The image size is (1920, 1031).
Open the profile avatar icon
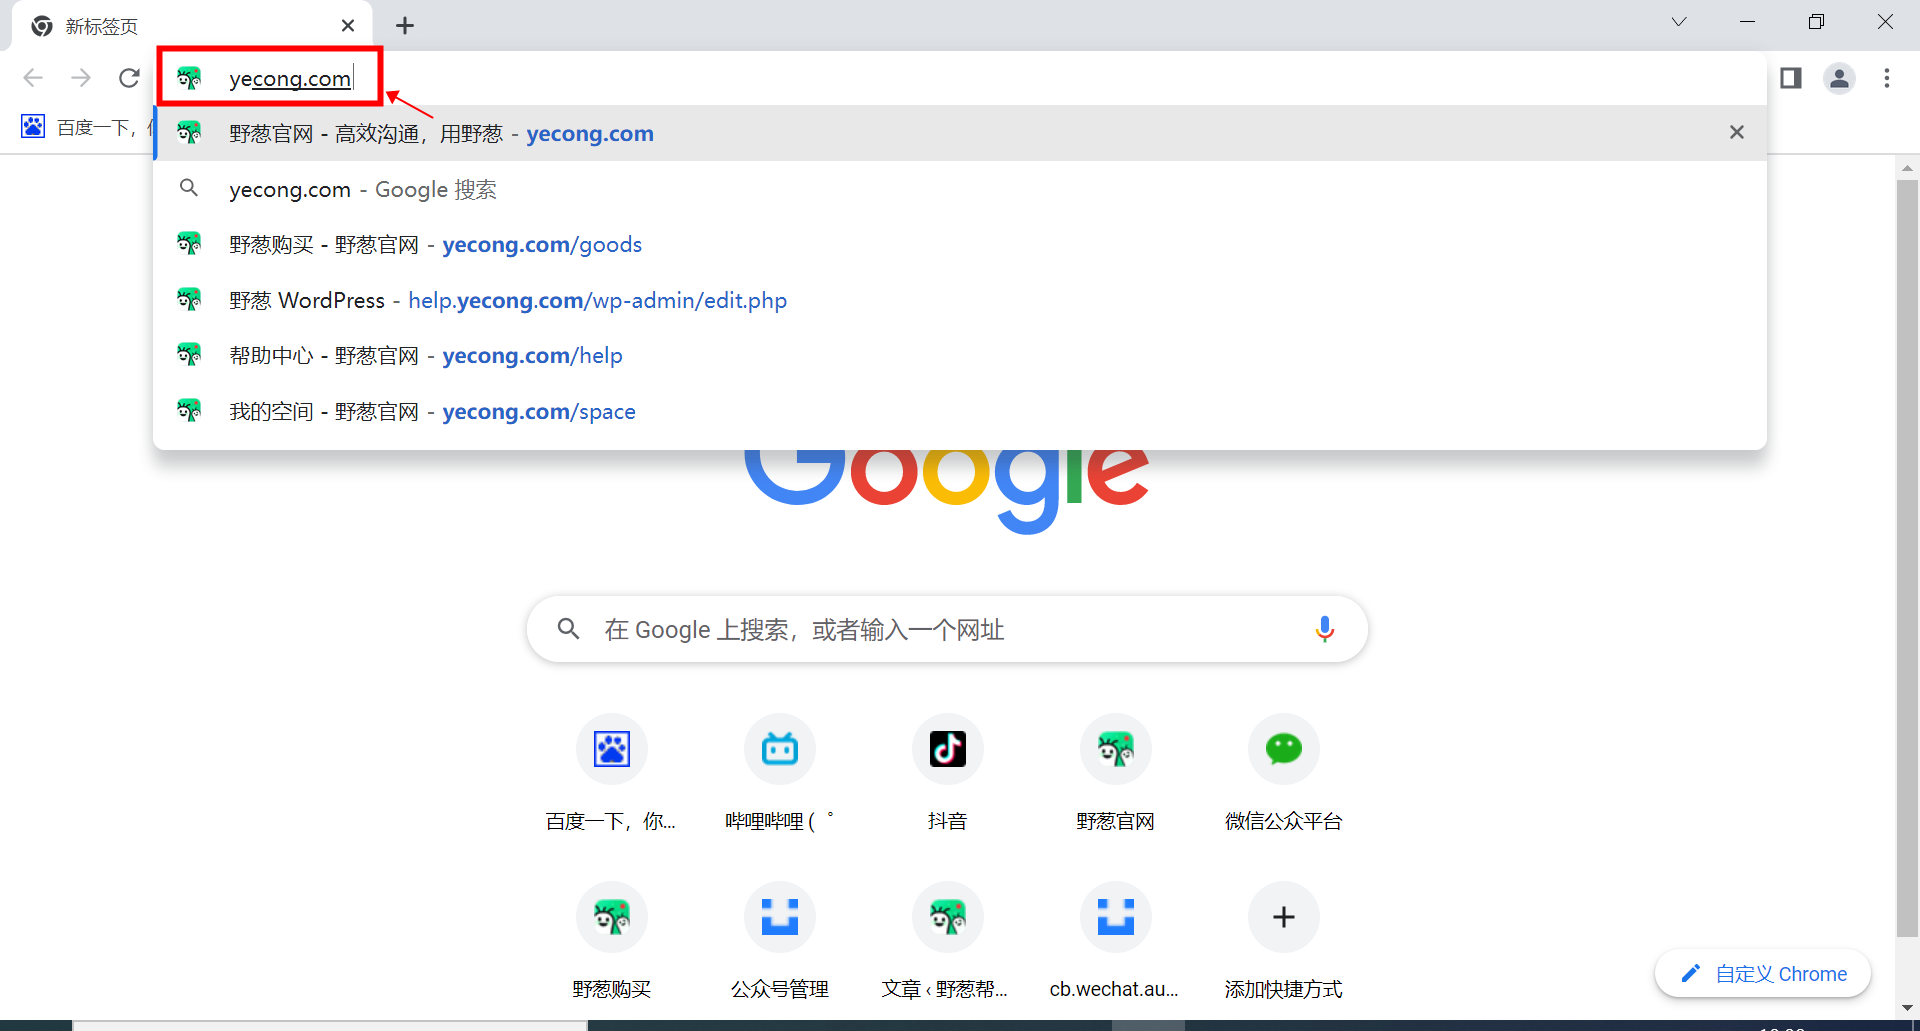pyautogui.click(x=1839, y=78)
